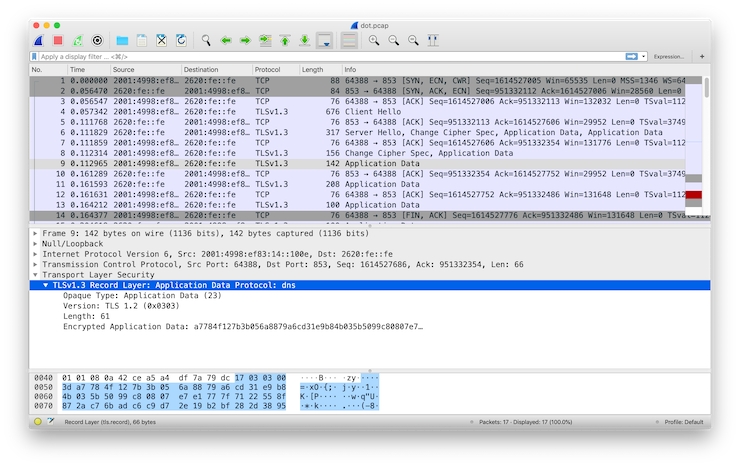The height and width of the screenshot is (467, 740).
Task: Click the display filter bookmark icon
Action: 34,57
